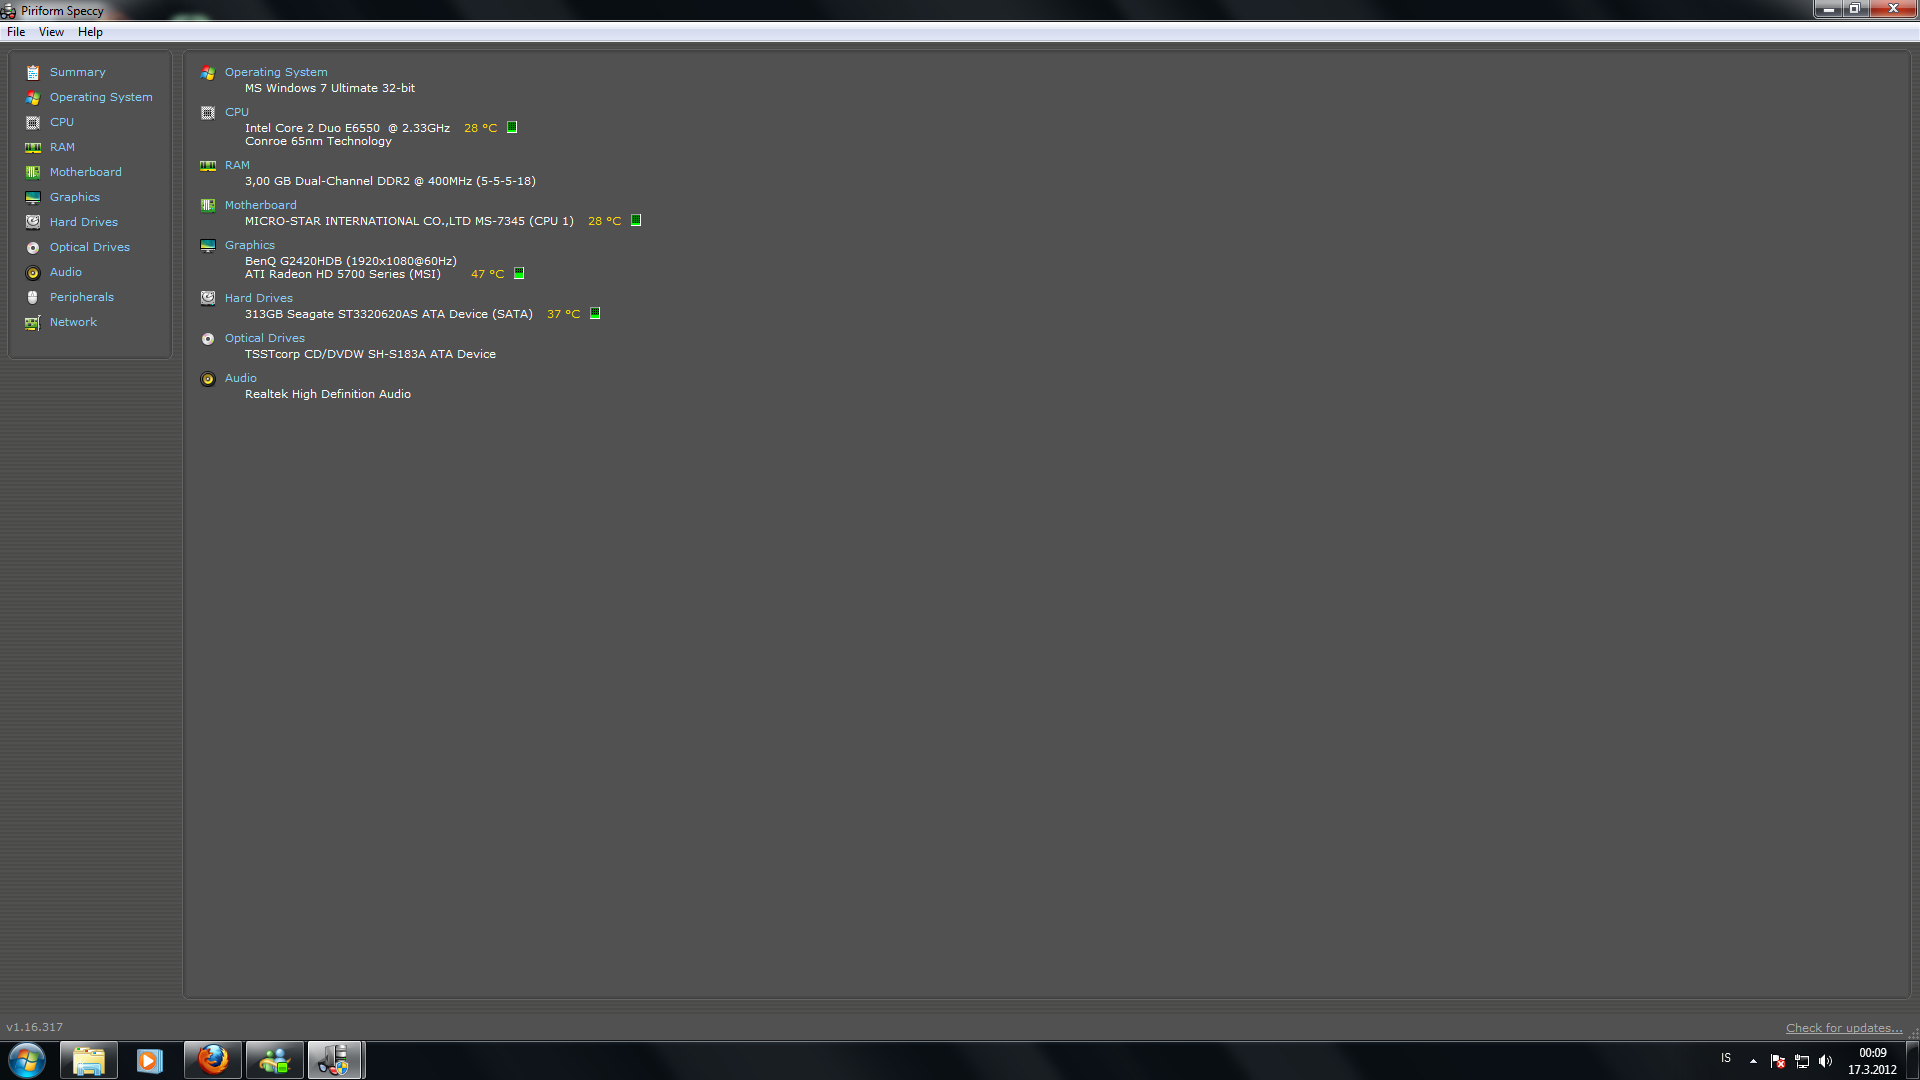Click the Peripherals mouse icon in sidebar
The image size is (1920, 1080).
(x=33, y=297)
